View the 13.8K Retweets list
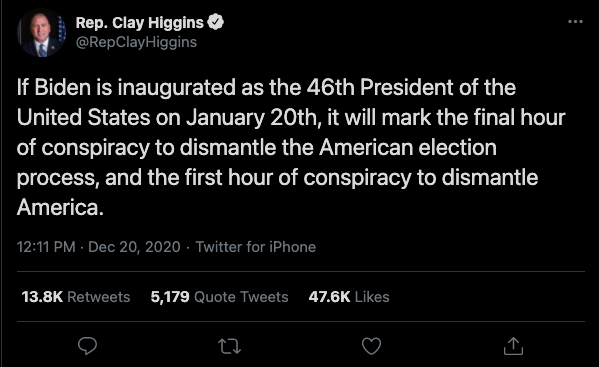This screenshot has width=599, height=367. click(76, 297)
